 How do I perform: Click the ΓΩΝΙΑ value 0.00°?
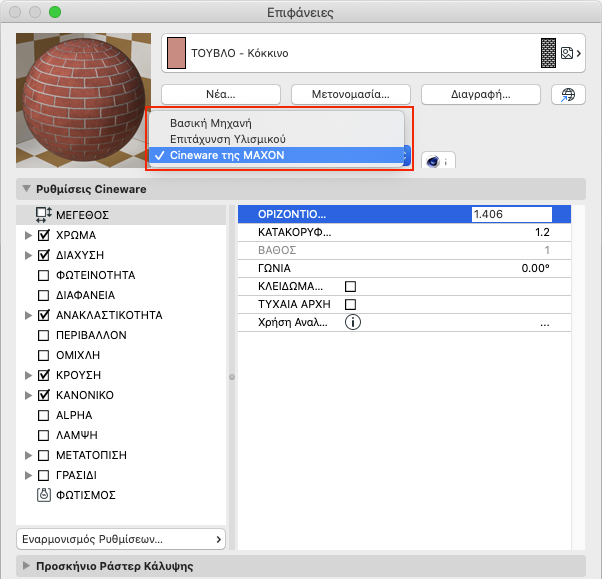[535, 268]
